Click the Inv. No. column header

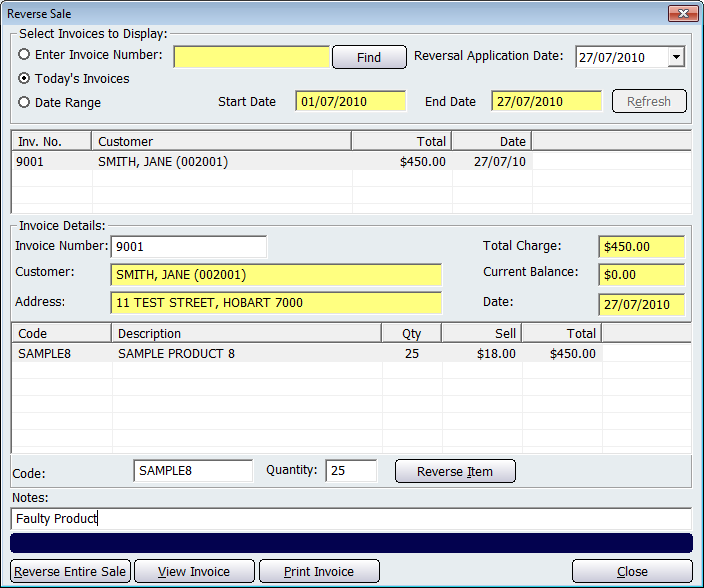tap(52, 141)
